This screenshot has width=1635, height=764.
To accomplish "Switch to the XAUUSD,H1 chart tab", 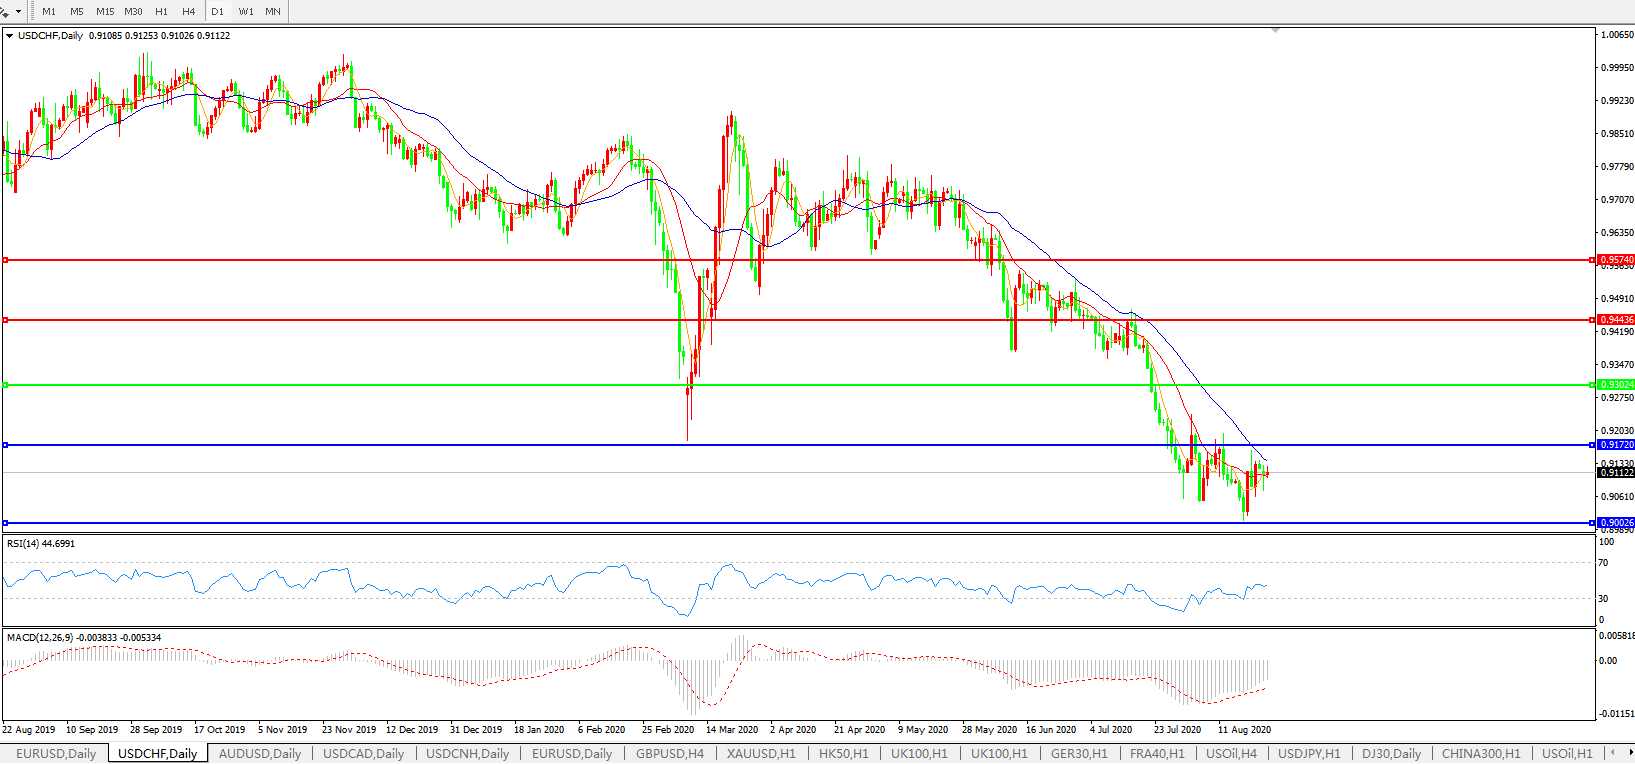I will 761,754.
